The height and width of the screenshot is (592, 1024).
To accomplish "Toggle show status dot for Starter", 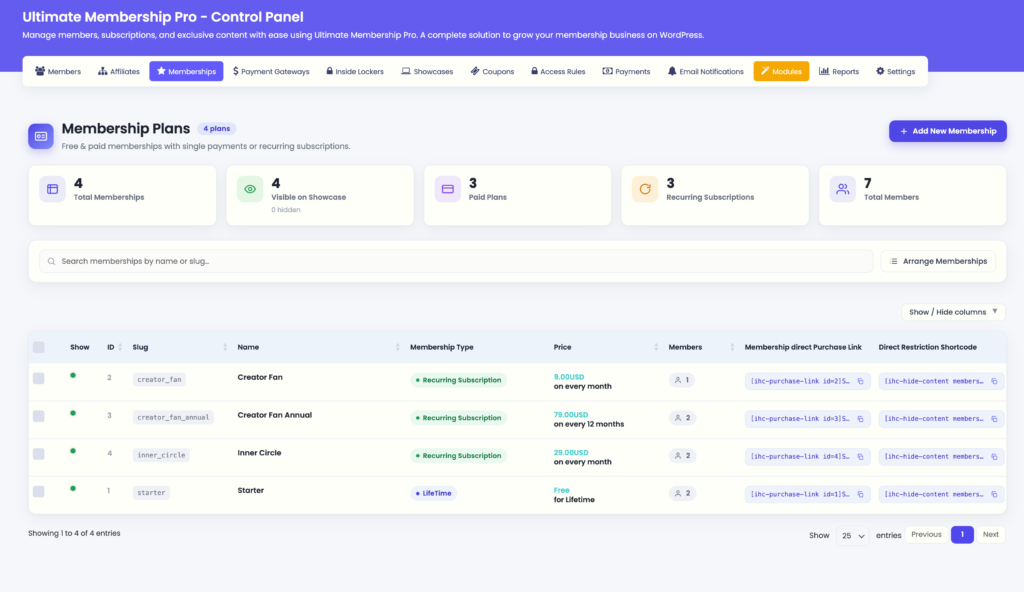I will pos(73,488).
